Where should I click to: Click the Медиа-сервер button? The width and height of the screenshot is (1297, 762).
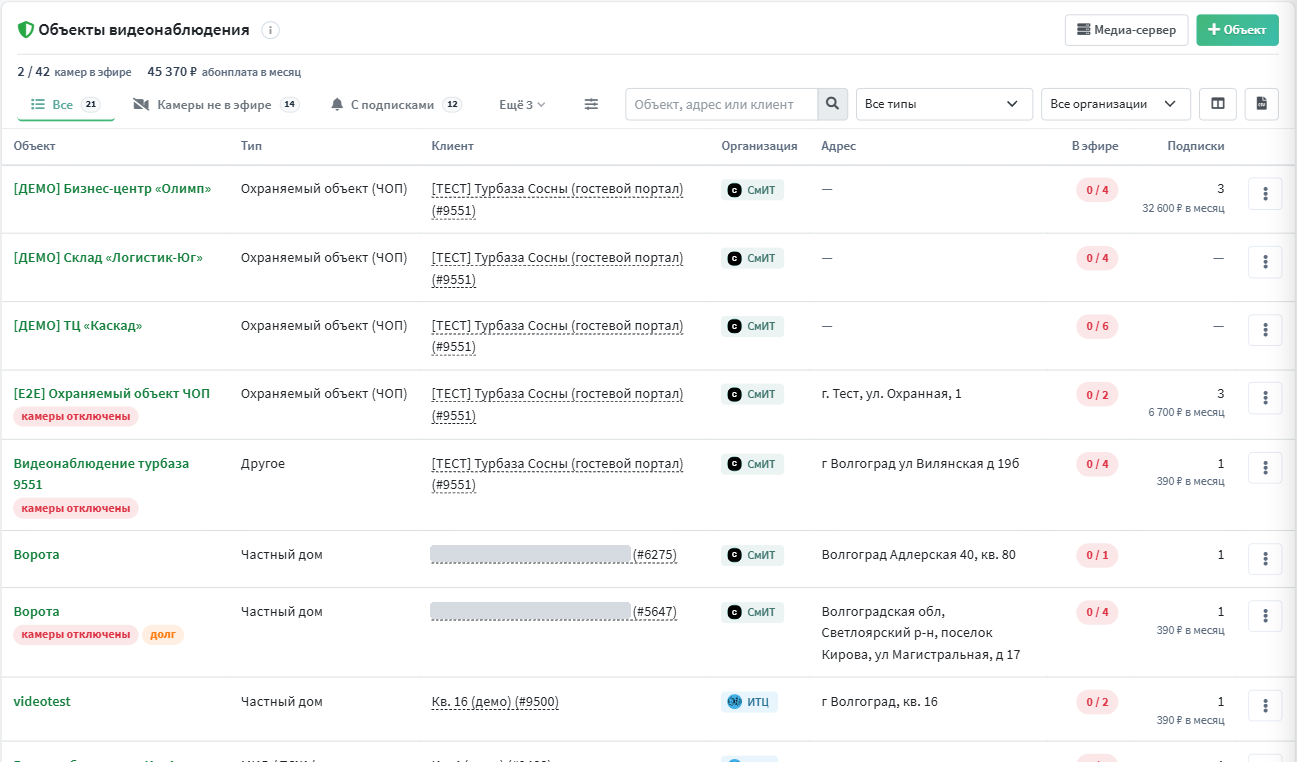[x=1126, y=30]
